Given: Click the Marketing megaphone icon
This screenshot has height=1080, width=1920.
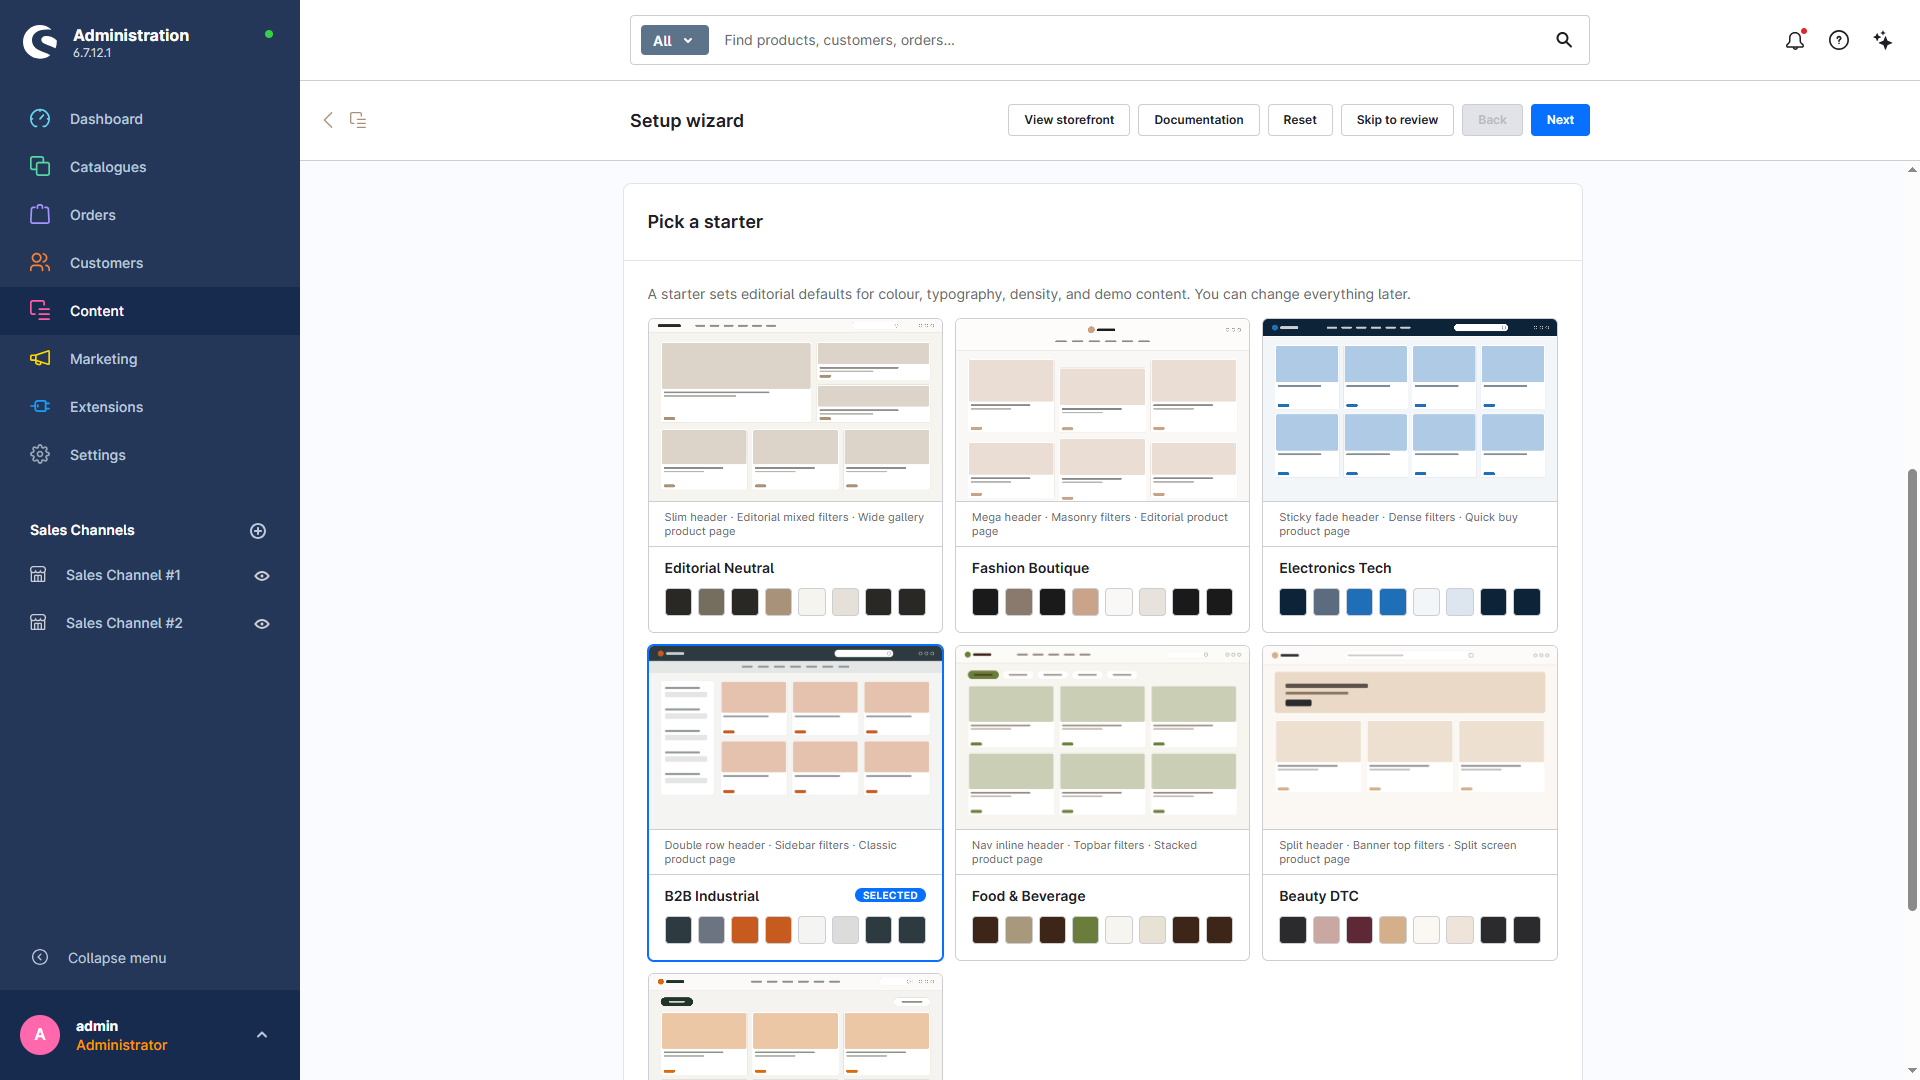Looking at the screenshot, I should tap(40, 359).
